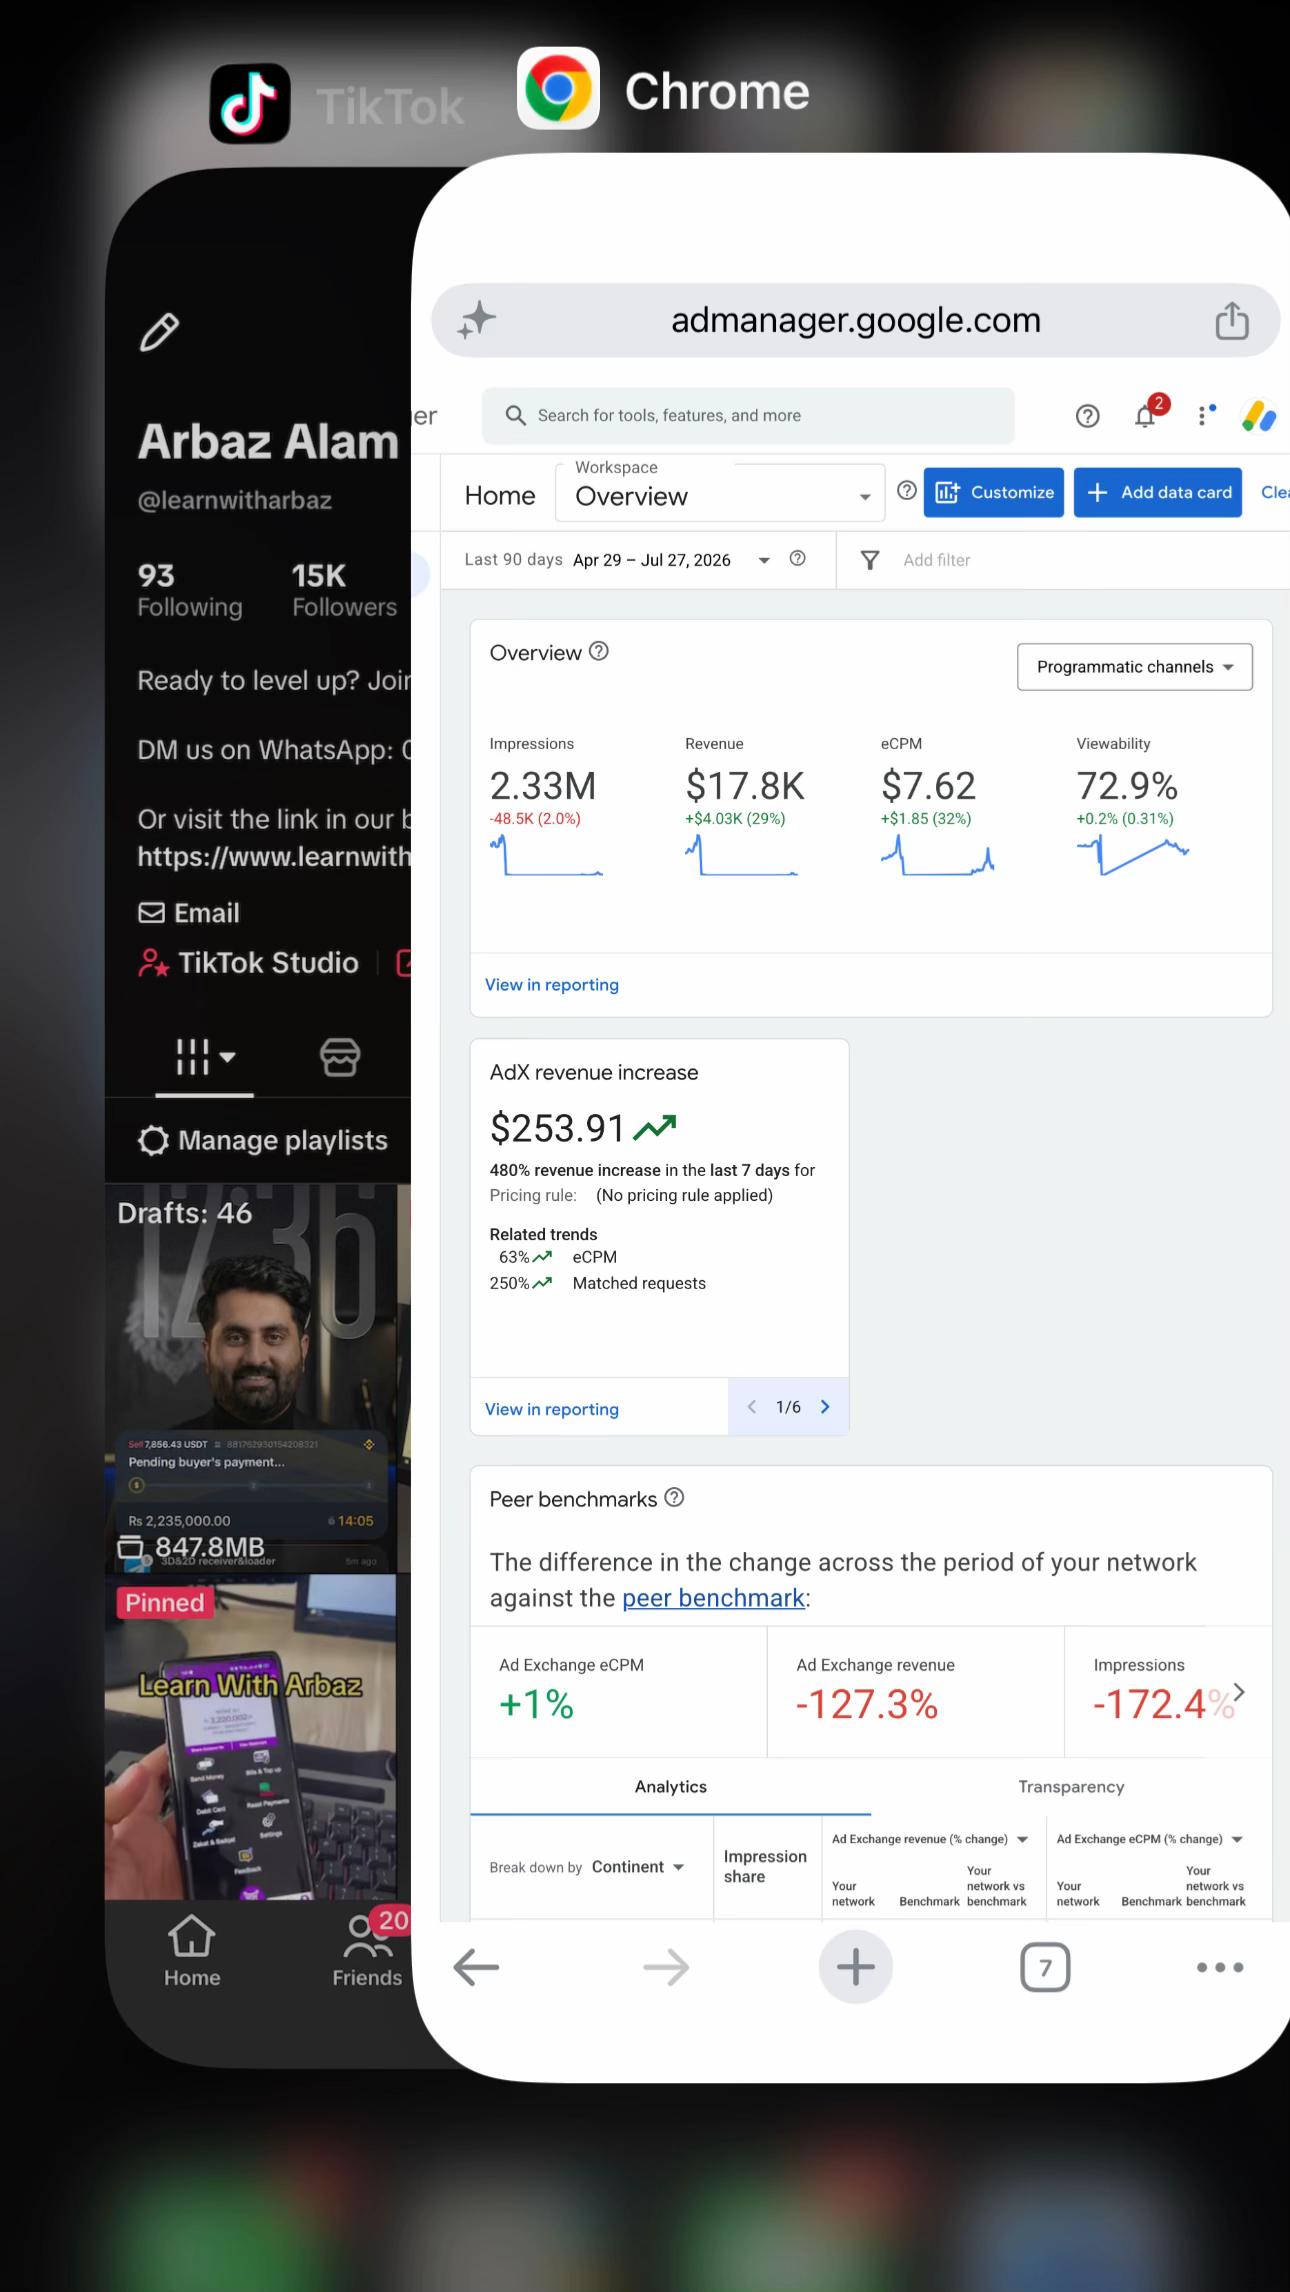
Task: Tap 15K Followers on TikTok profile
Action: coord(344,590)
